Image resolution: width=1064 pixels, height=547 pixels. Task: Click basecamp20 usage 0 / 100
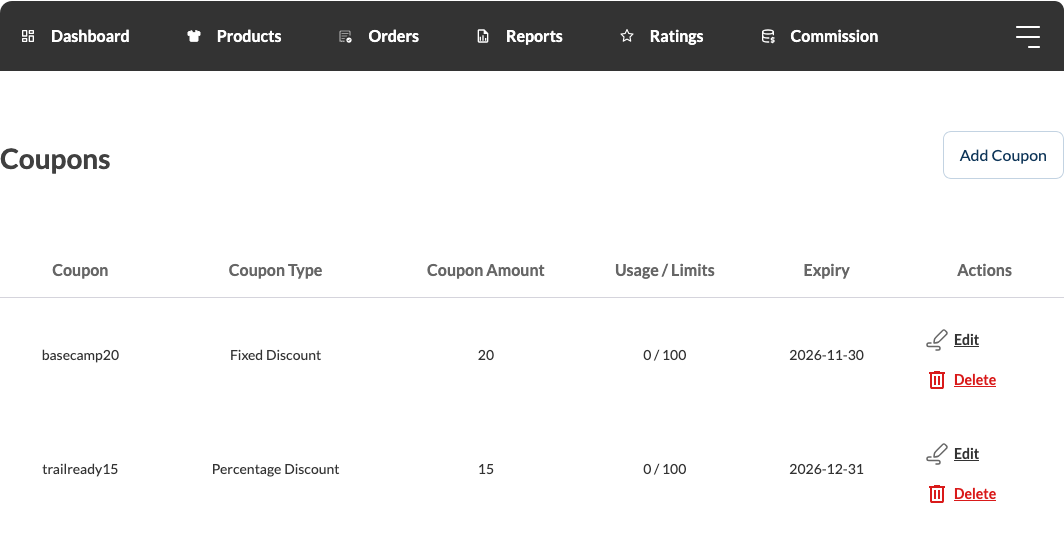(x=664, y=355)
